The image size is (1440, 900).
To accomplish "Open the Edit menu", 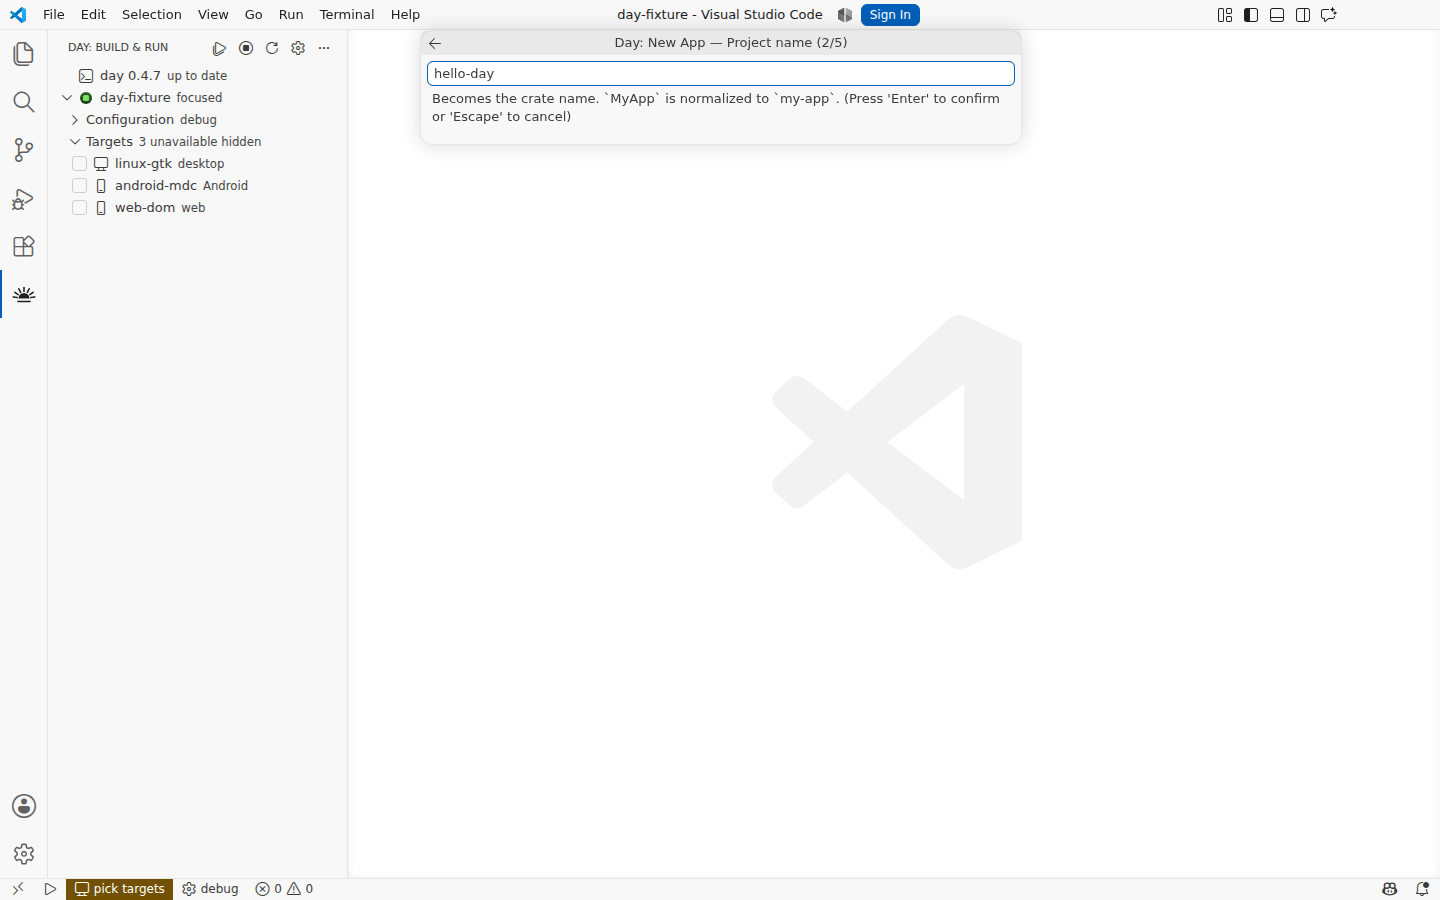I will (x=93, y=15).
